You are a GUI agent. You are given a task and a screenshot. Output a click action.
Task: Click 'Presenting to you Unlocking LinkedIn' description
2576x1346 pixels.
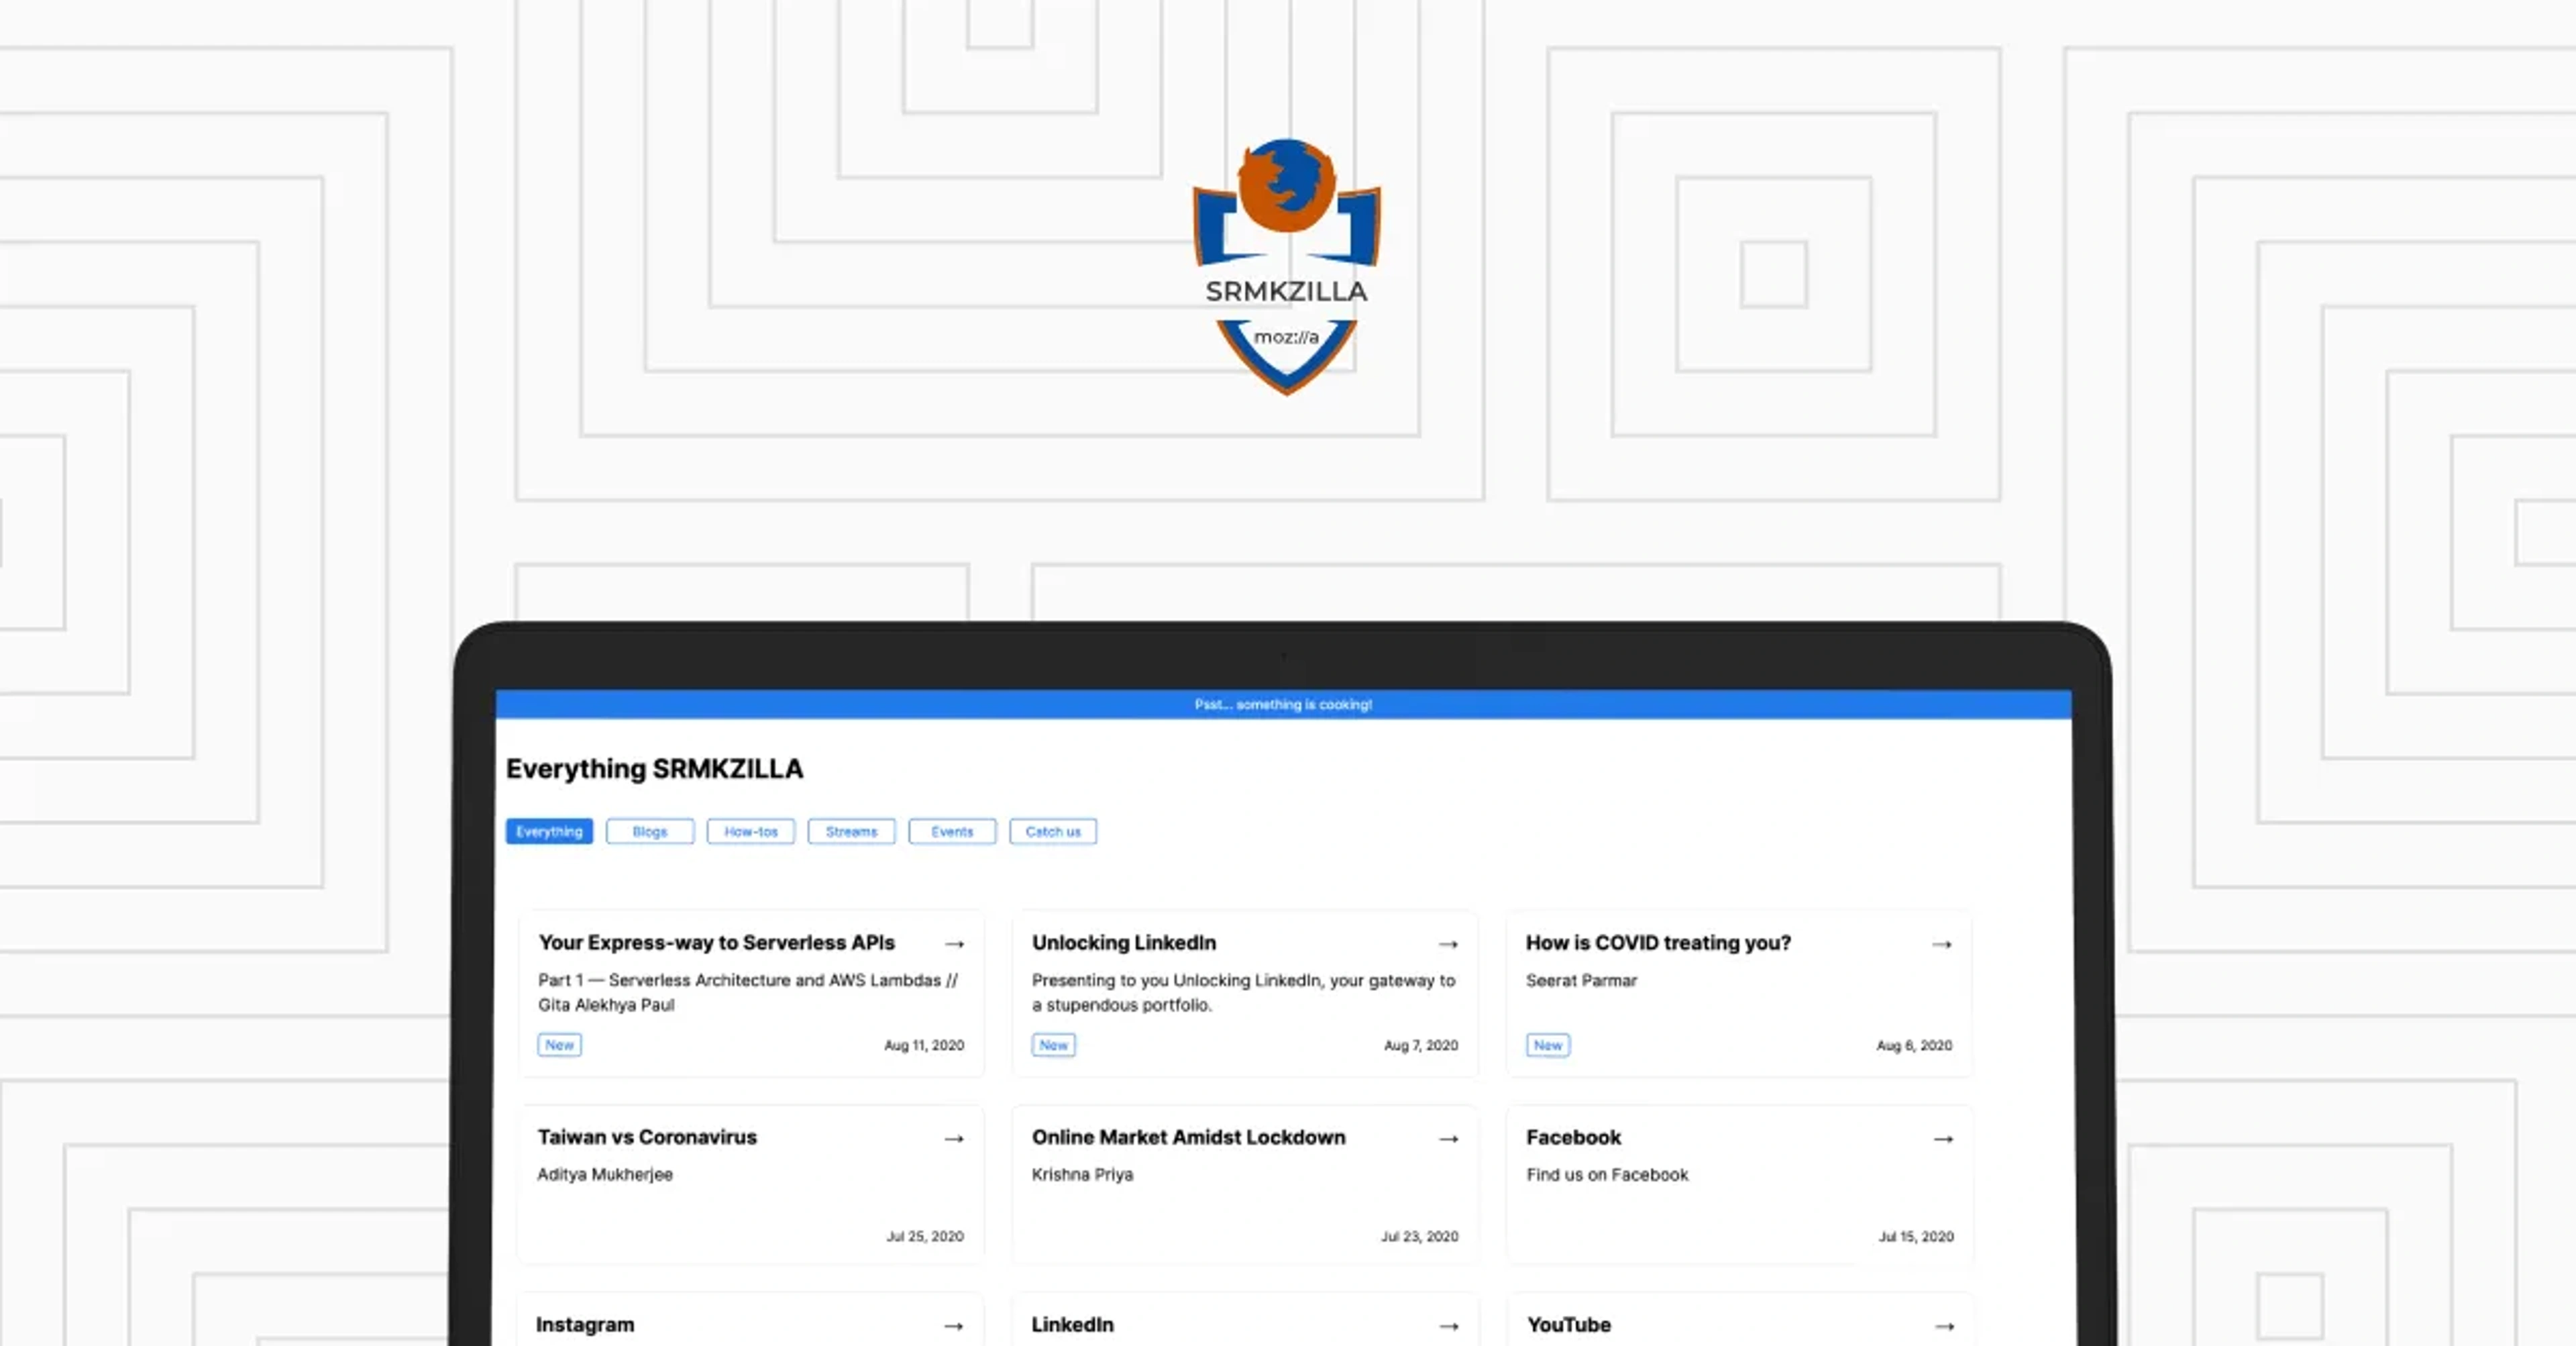tap(1243, 992)
